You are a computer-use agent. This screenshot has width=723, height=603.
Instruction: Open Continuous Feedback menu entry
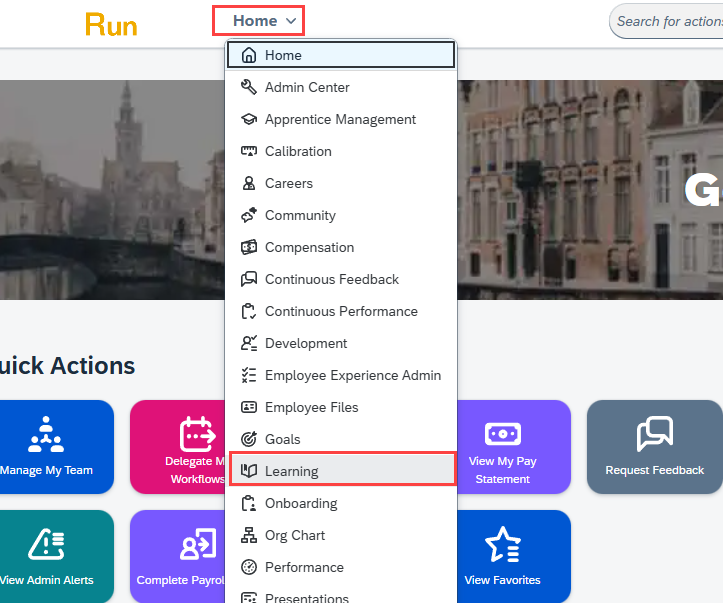coord(331,279)
